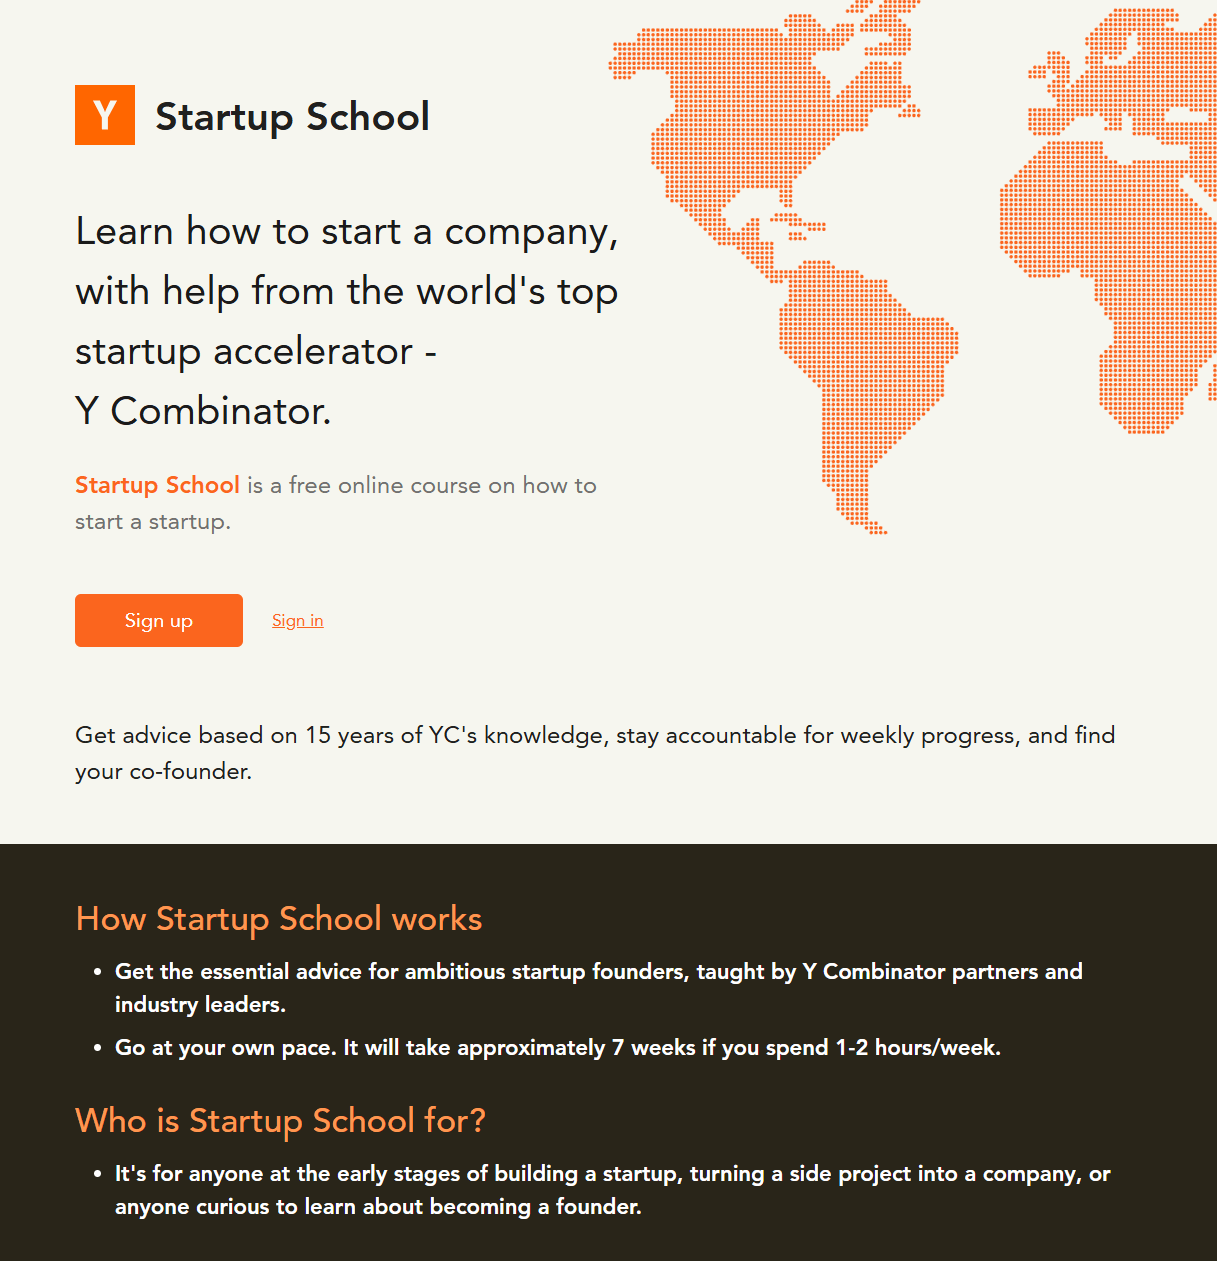Click the "Y Combinator." headline line
Viewport: 1217px width, 1261px height.
coord(203,411)
